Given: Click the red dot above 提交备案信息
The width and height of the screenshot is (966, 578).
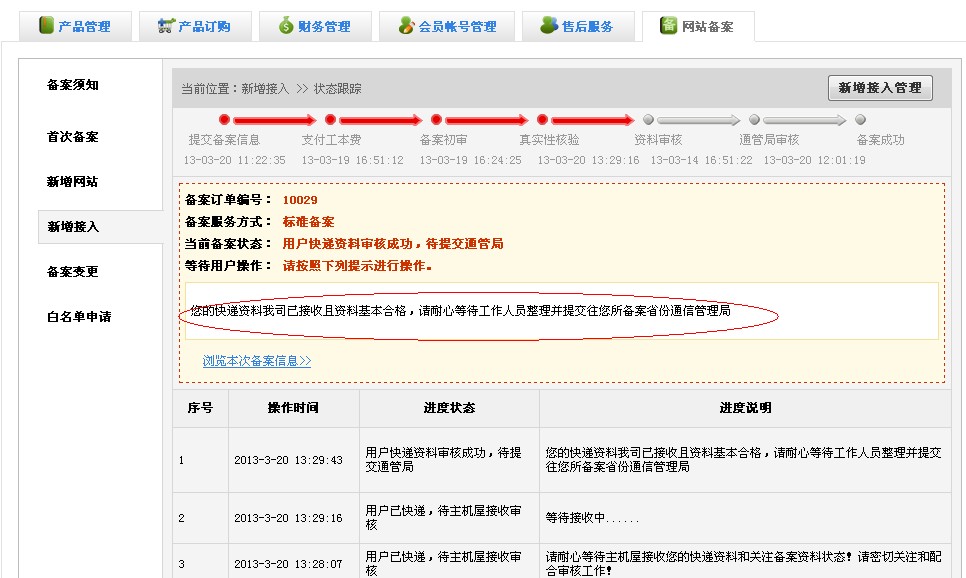Looking at the screenshot, I should click(x=224, y=120).
